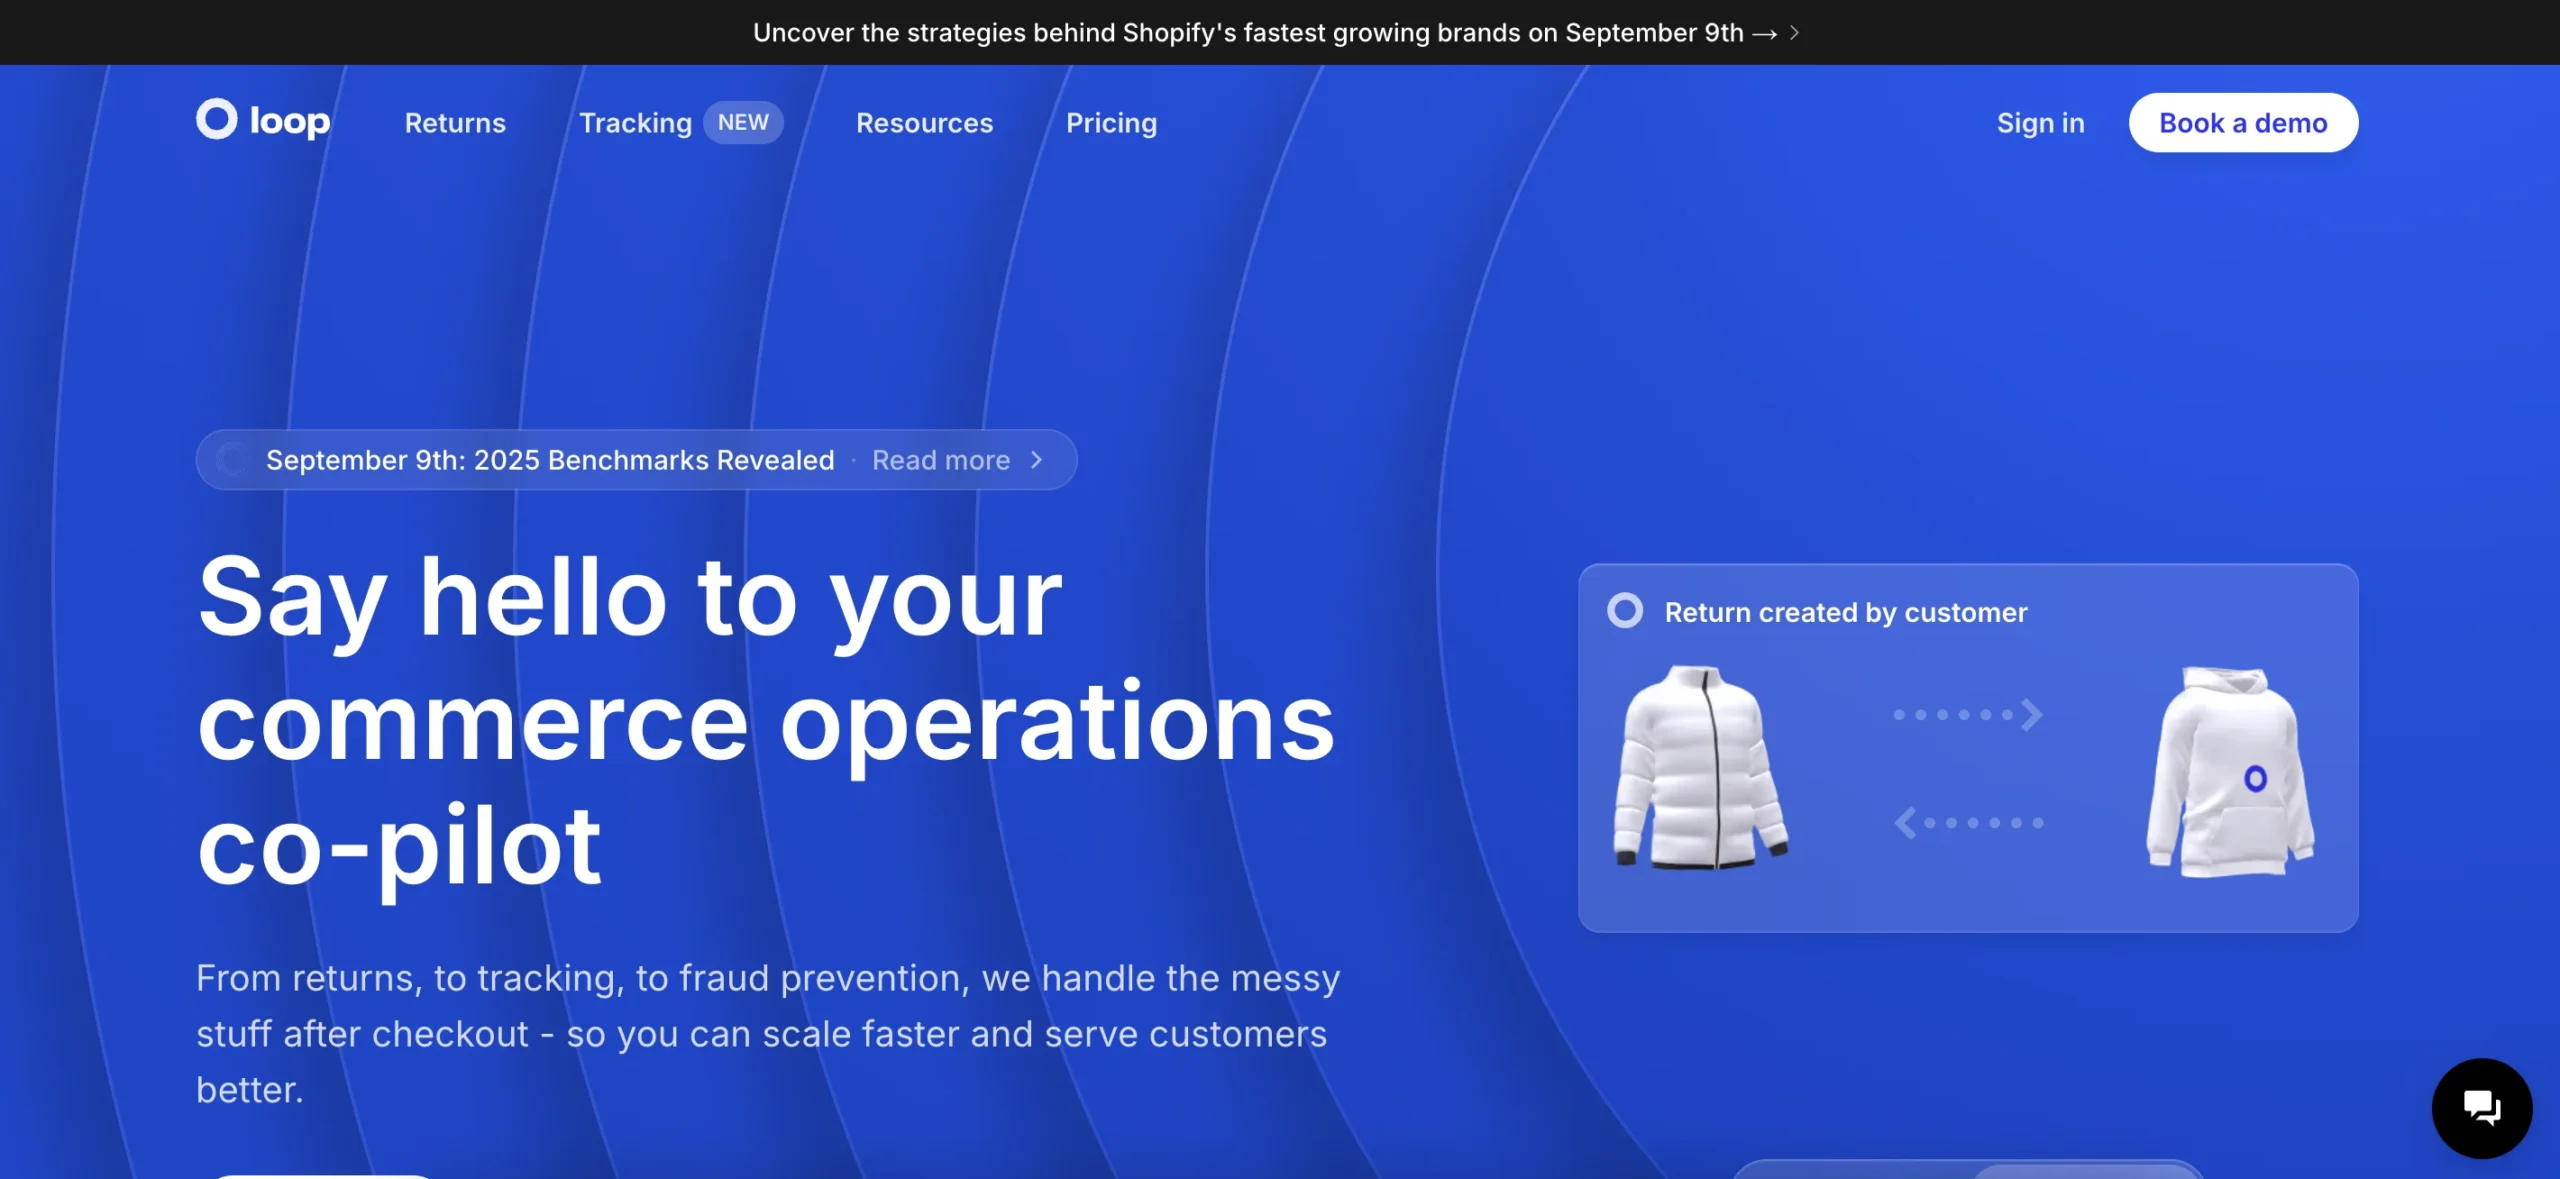The width and height of the screenshot is (2560, 1179).
Task: Open the live chat bubble icon
Action: 2482,1108
